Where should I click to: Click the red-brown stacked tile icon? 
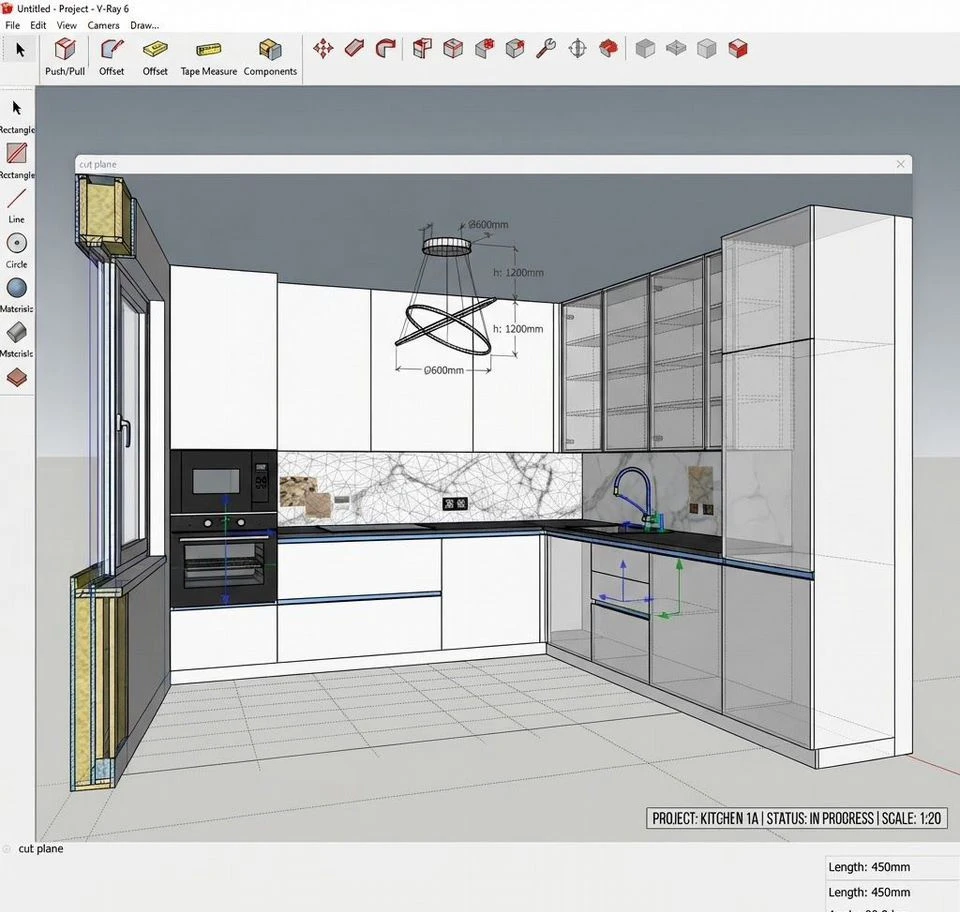(17, 377)
